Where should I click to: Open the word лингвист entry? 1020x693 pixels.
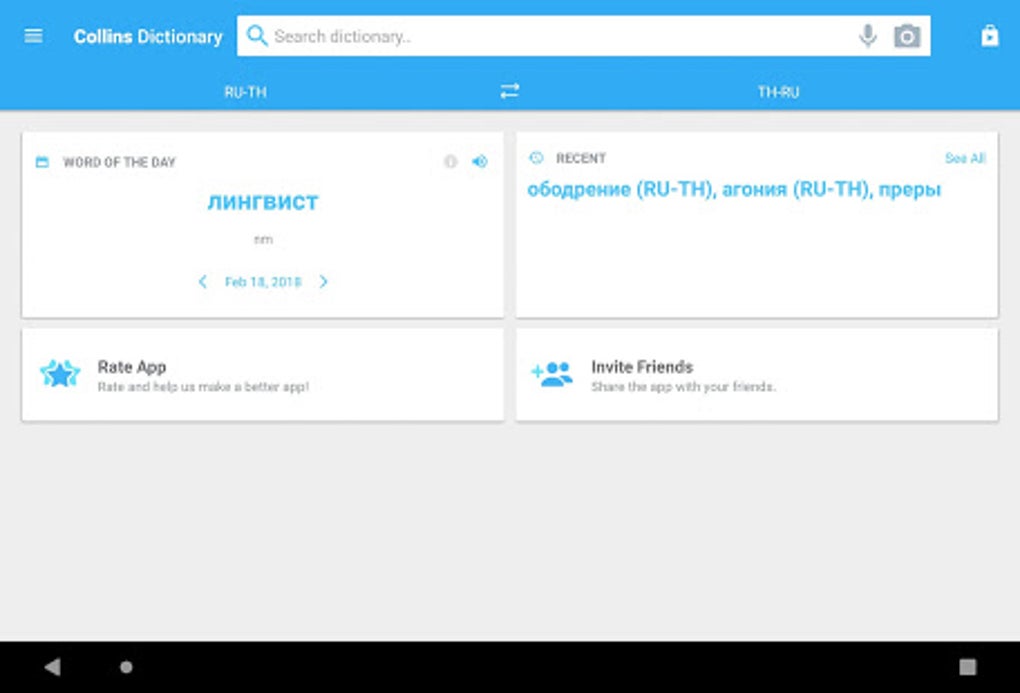tap(263, 202)
